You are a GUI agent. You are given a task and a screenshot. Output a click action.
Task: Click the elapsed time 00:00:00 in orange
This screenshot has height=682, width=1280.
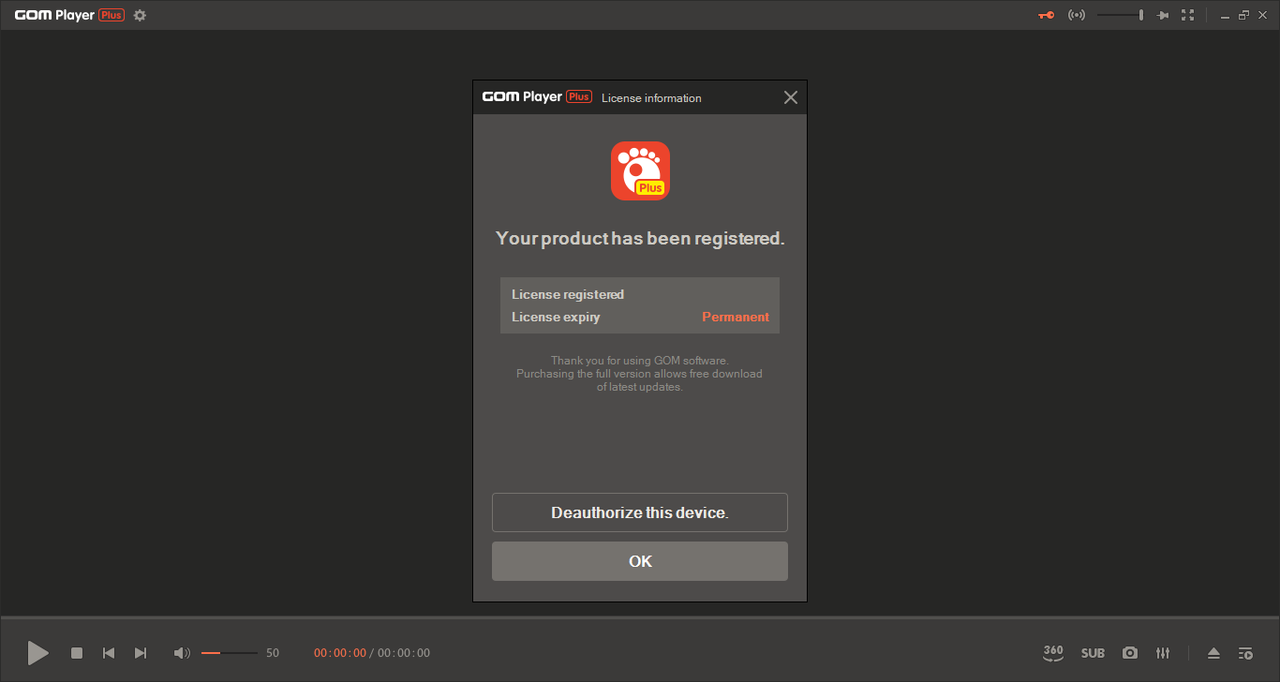(340, 653)
